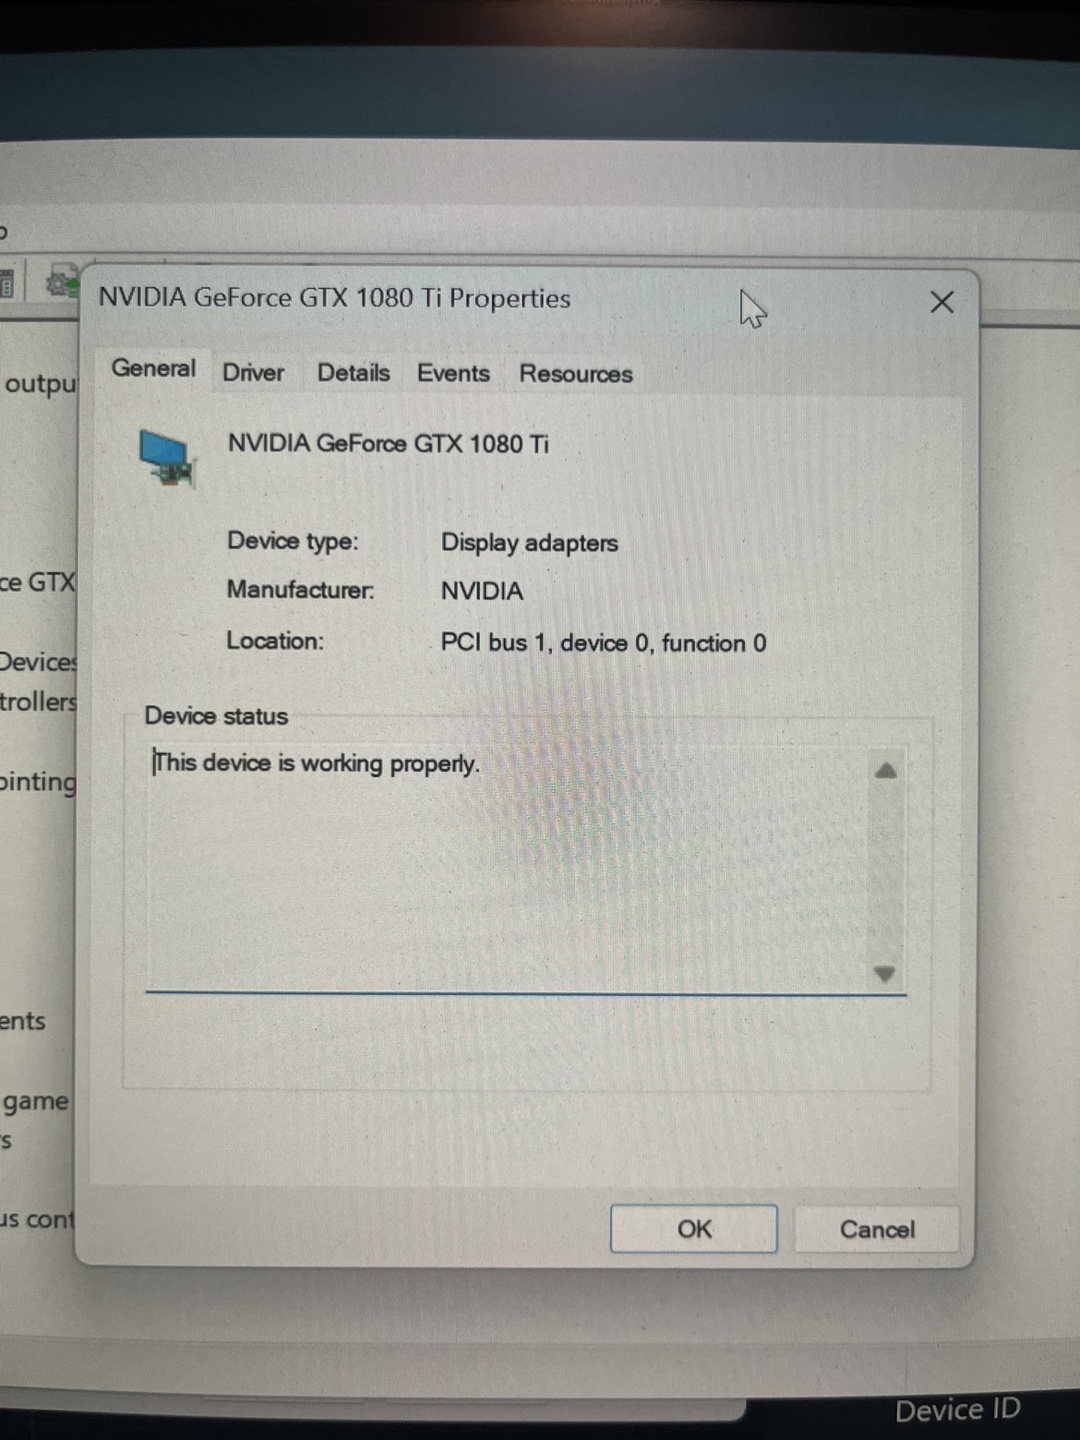Click the display adapter device icon
Image resolution: width=1080 pixels, height=1440 pixels.
(166, 457)
